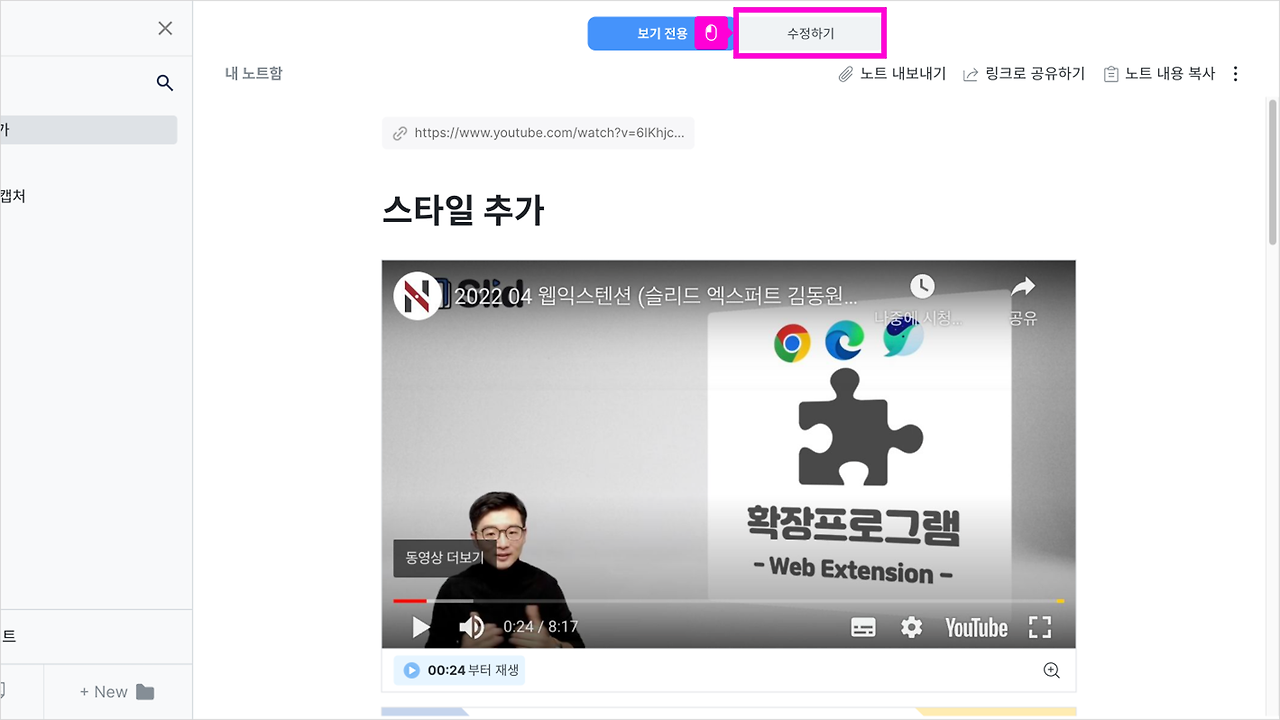Open the search in the left sidebar
This screenshot has width=1280, height=720.
point(164,83)
